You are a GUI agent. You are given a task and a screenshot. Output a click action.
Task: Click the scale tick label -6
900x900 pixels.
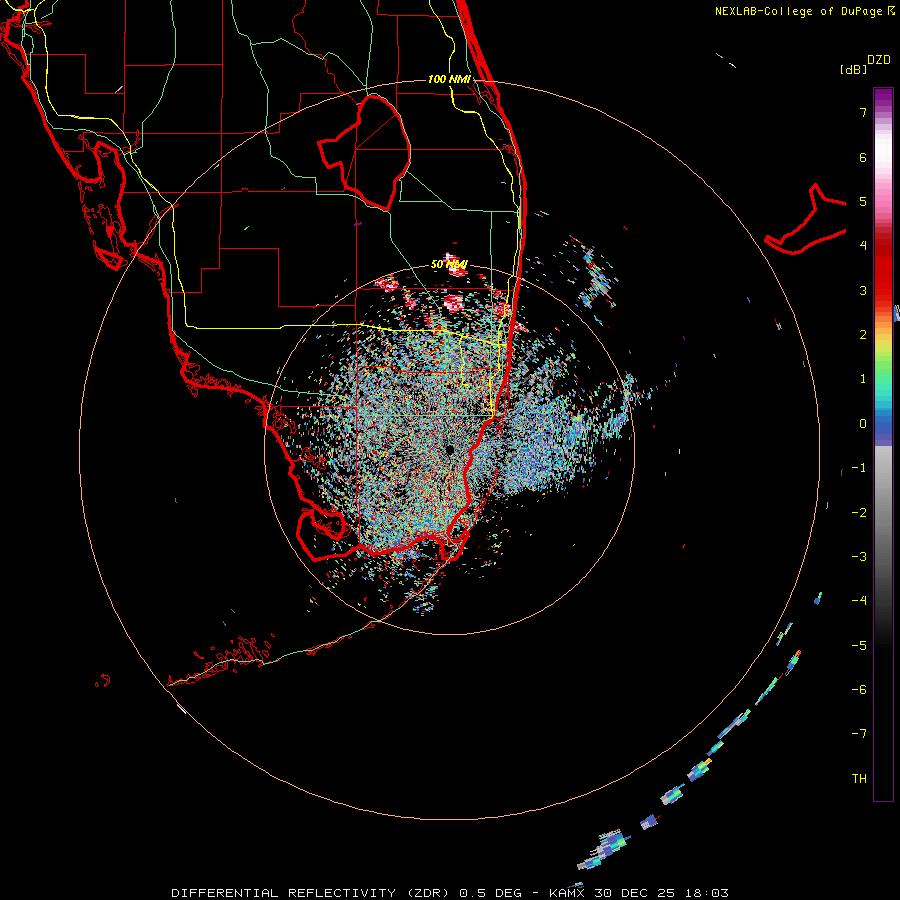click(859, 690)
